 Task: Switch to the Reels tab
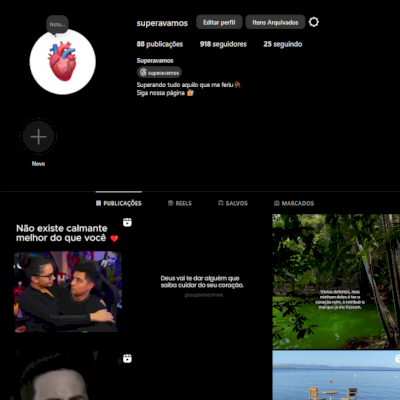point(180,203)
